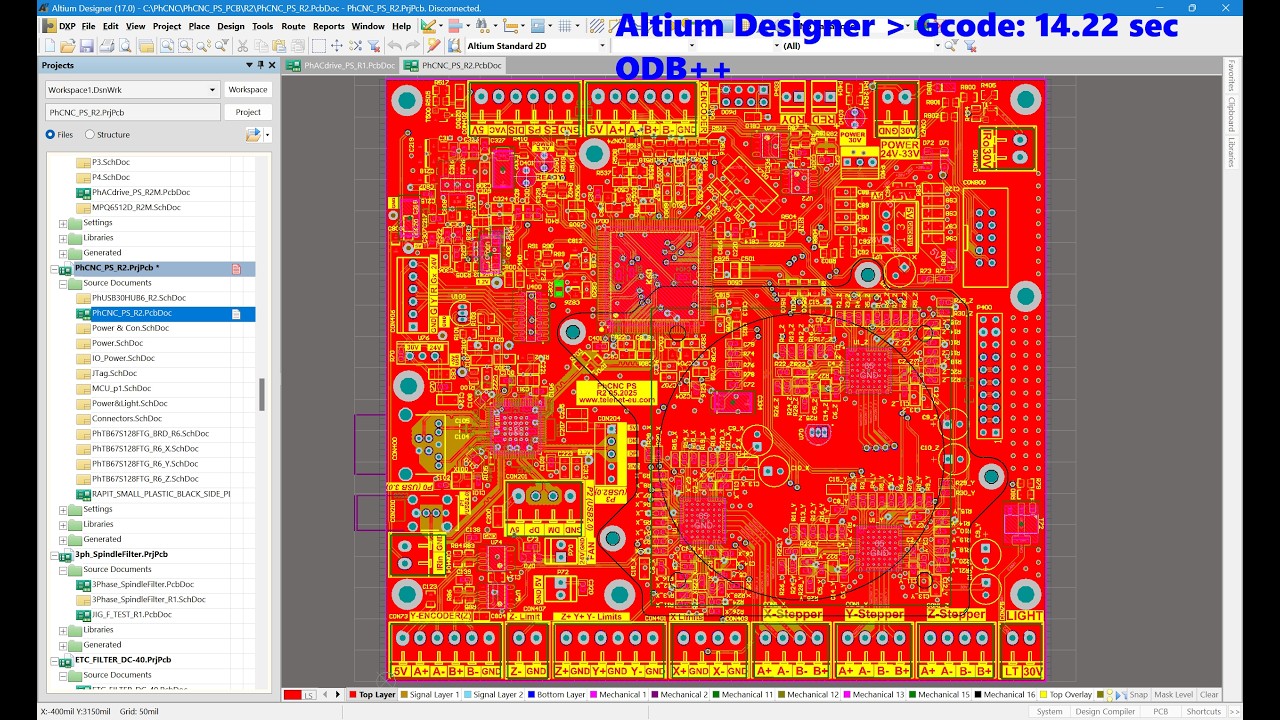
Task: Expand the status bar panel overflow chevron
Action: (1235, 712)
